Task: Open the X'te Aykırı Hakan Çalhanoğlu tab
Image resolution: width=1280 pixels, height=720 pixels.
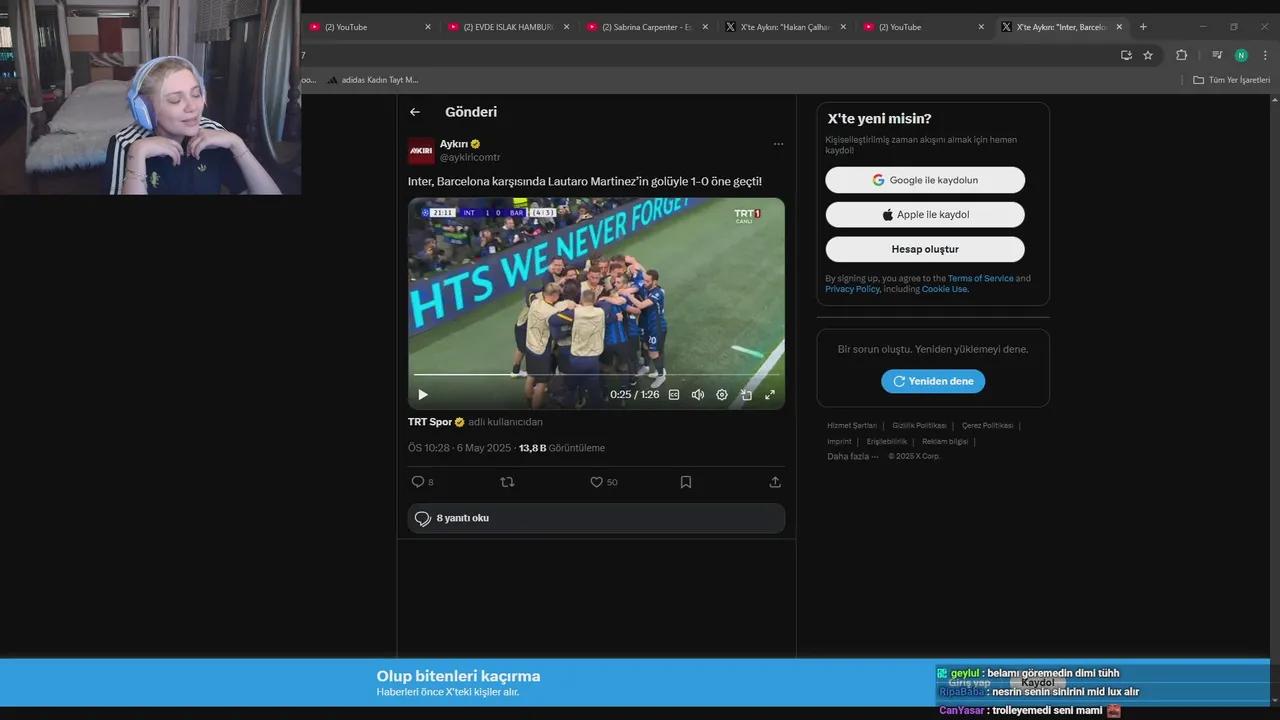Action: coord(785,27)
